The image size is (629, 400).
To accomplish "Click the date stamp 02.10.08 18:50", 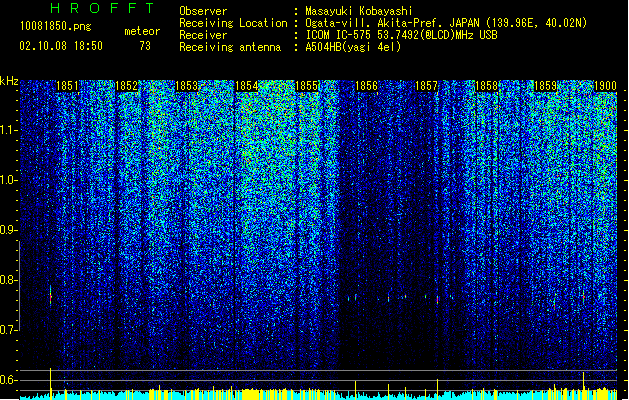I will point(61,46).
